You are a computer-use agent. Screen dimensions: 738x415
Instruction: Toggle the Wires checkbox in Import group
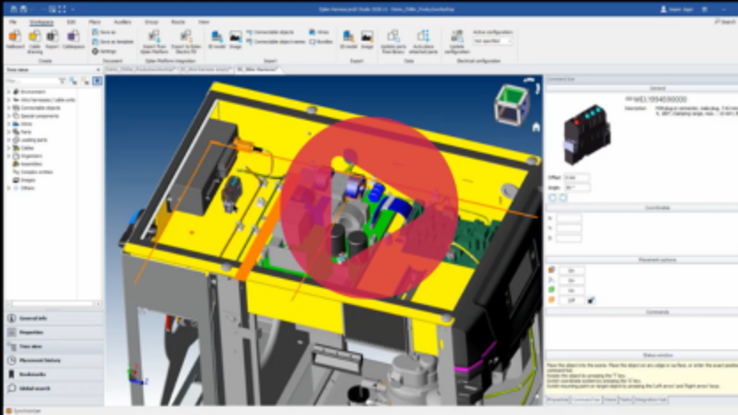click(312, 32)
